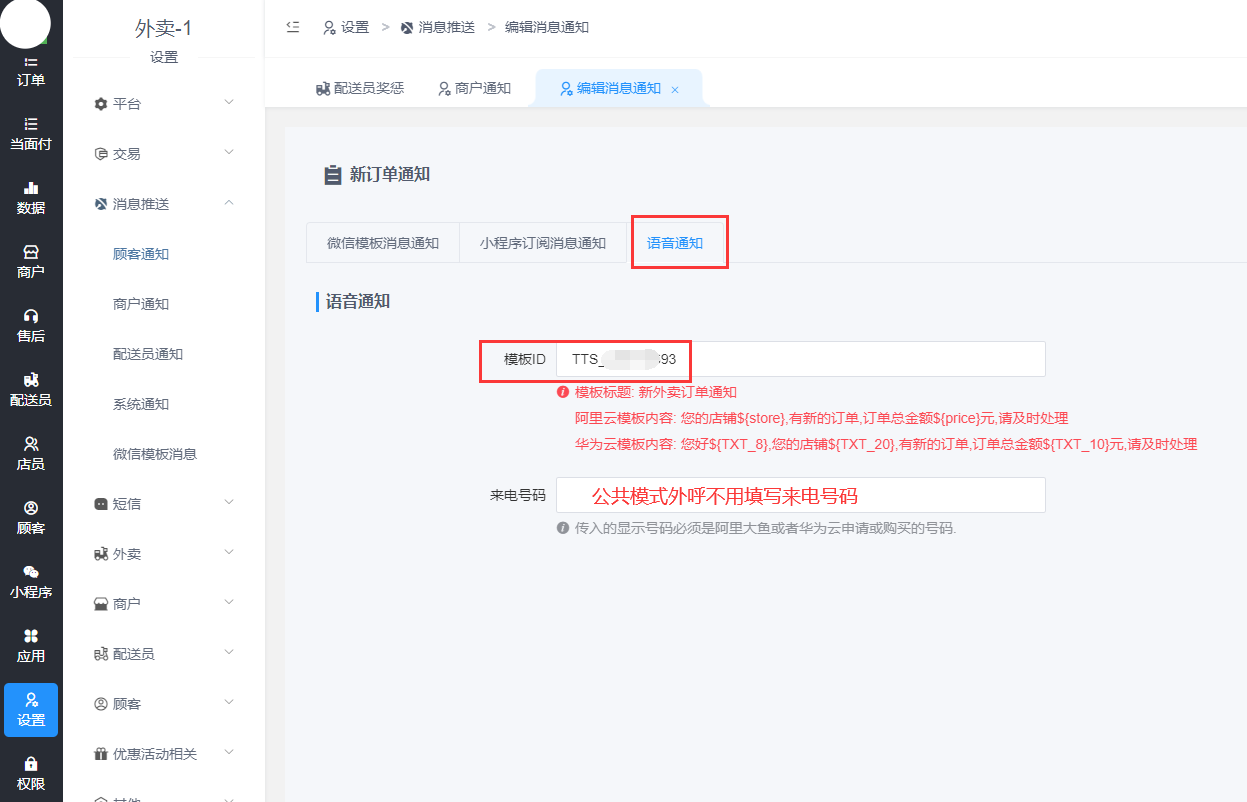Image resolution: width=1247 pixels, height=802 pixels.
Task: Open the 售后 headset section
Action: pos(31,326)
